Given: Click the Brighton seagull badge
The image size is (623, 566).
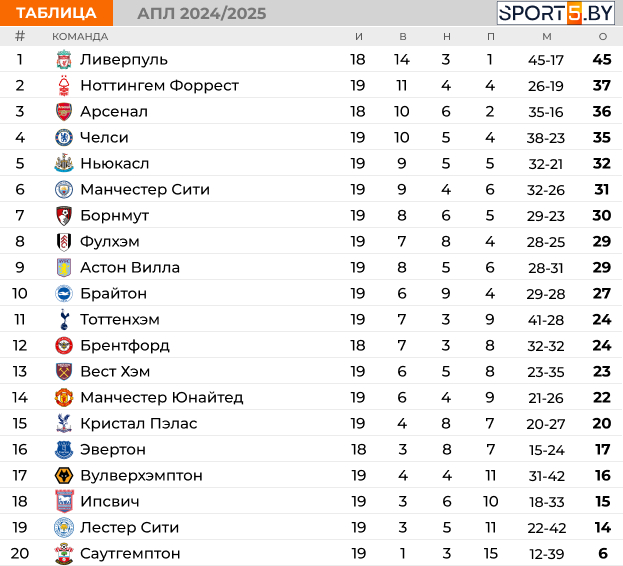Looking at the screenshot, I should (x=64, y=294).
